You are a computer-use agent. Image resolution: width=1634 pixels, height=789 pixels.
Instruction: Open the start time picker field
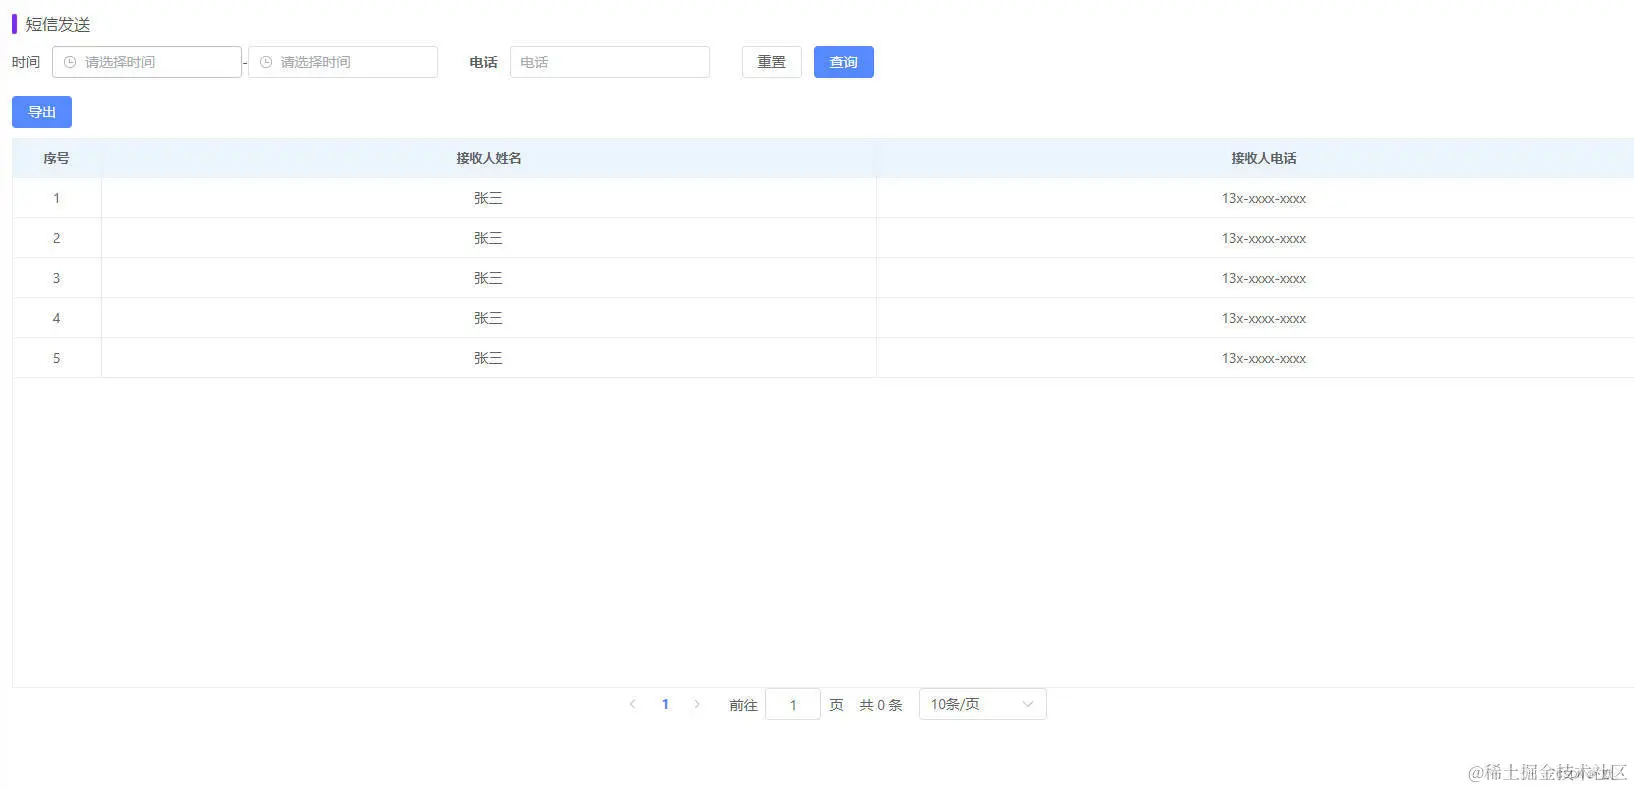click(x=147, y=62)
